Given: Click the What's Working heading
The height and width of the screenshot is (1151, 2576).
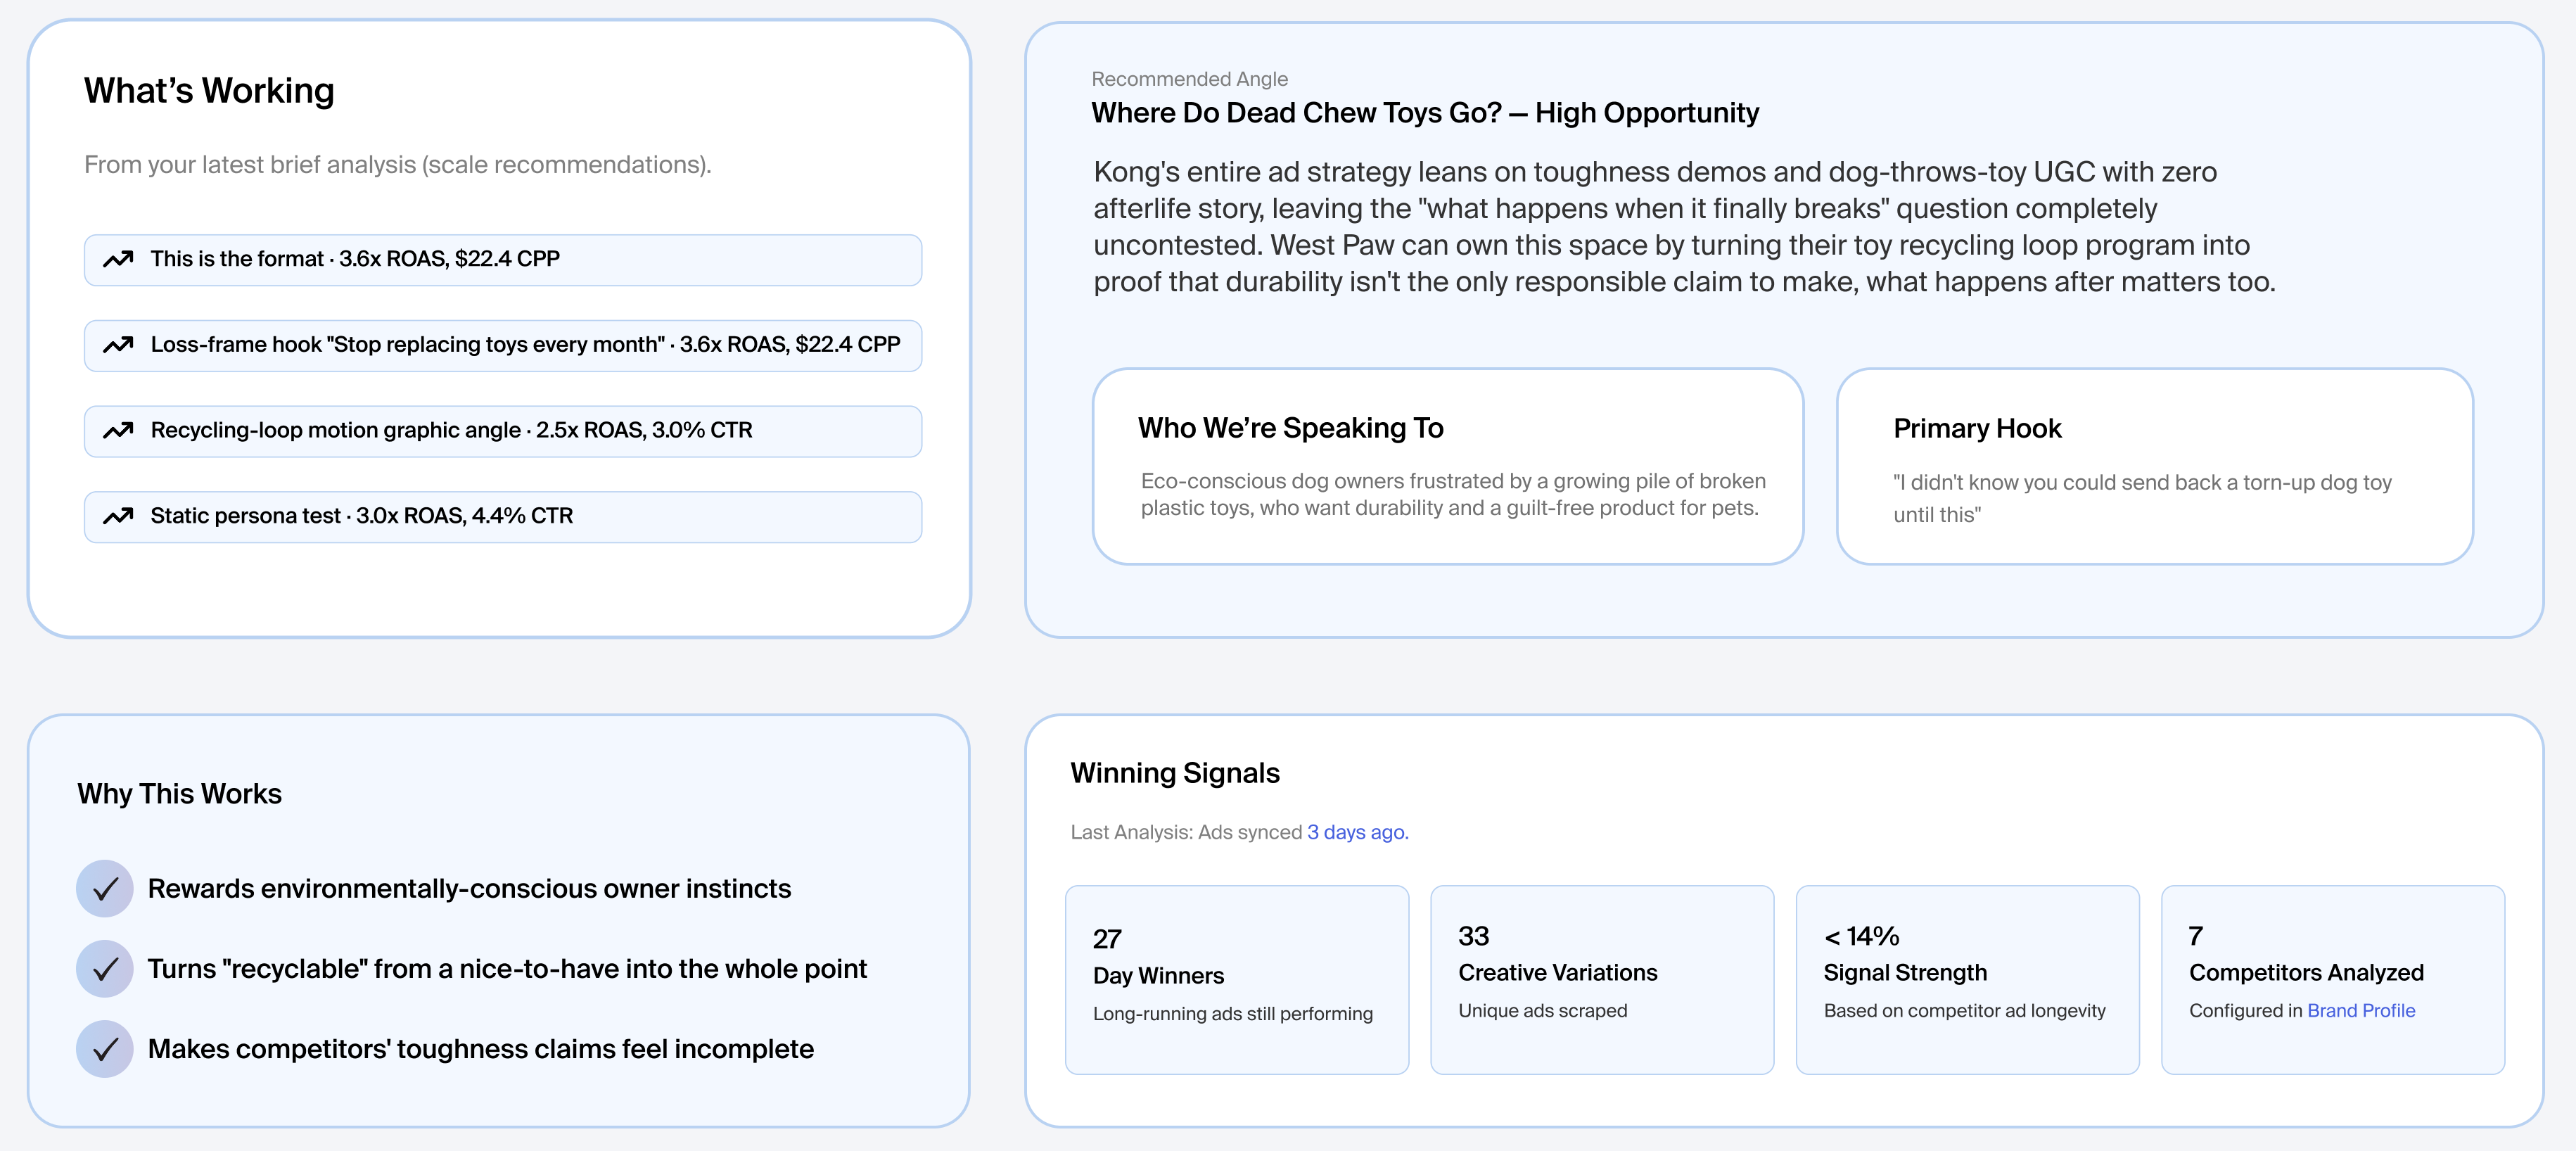Looking at the screenshot, I should [x=209, y=91].
